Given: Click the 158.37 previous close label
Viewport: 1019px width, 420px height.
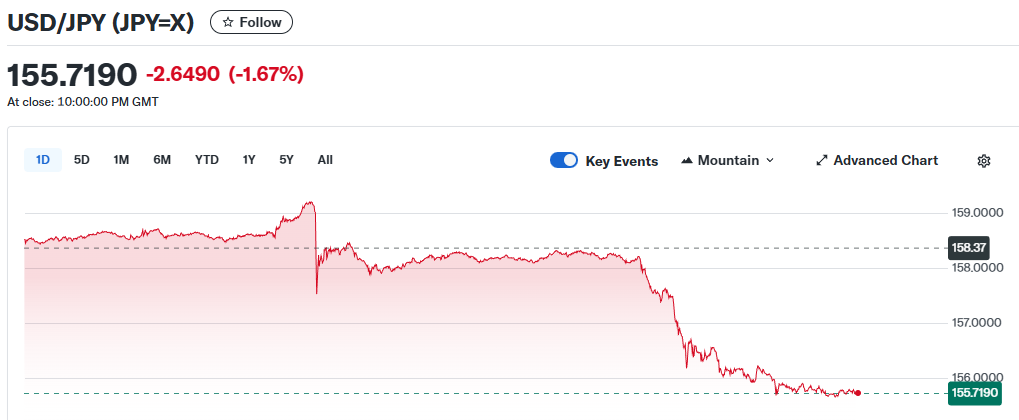Looking at the screenshot, I should pyautogui.click(x=967, y=247).
